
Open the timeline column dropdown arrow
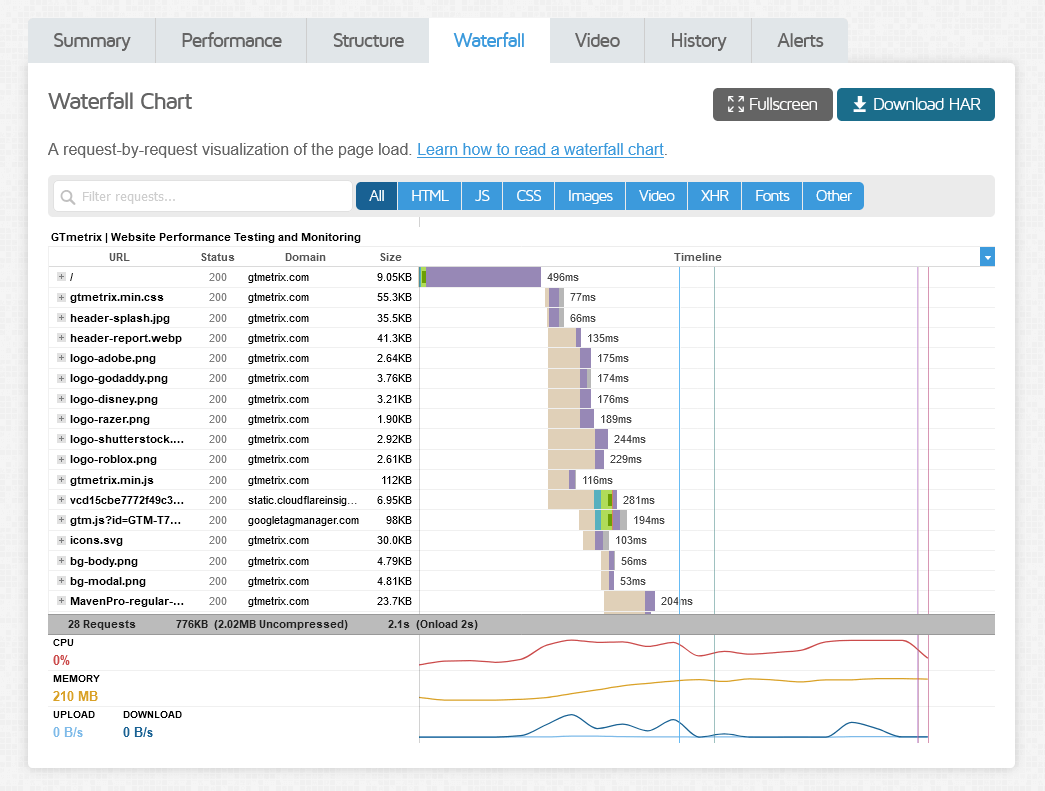(x=987, y=257)
